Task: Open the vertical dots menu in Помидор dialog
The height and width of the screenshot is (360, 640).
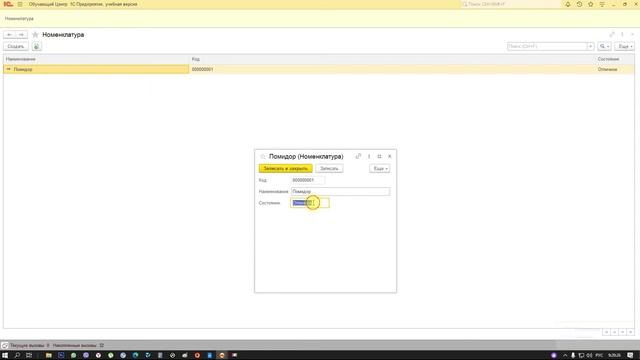Action: pyautogui.click(x=369, y=156)
